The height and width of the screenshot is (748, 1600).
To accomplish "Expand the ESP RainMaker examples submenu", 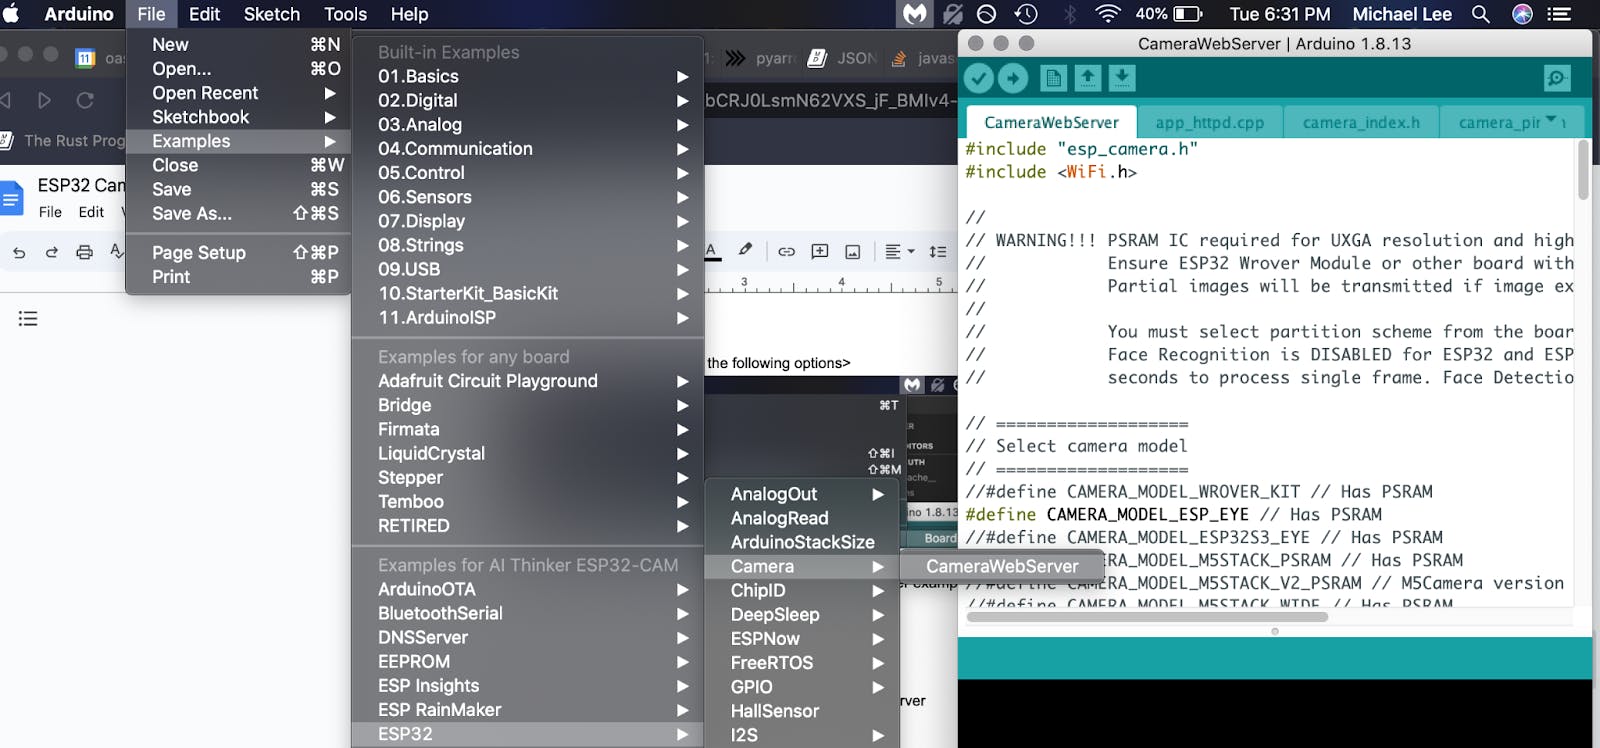I will coord(528,709).
